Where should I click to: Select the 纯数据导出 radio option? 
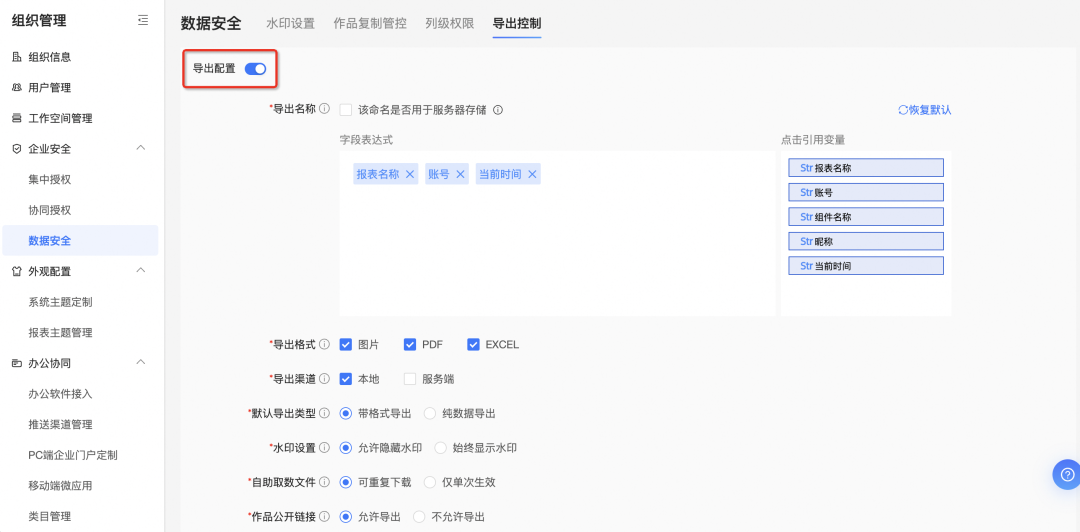pyautogui.click(x=430, y=413)
